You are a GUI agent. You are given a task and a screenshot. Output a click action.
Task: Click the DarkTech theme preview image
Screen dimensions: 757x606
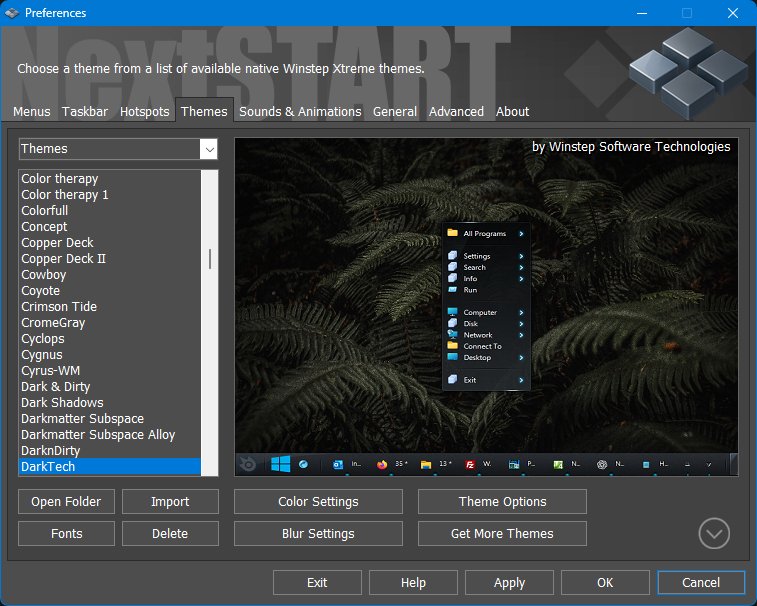(x=486, y=307)
